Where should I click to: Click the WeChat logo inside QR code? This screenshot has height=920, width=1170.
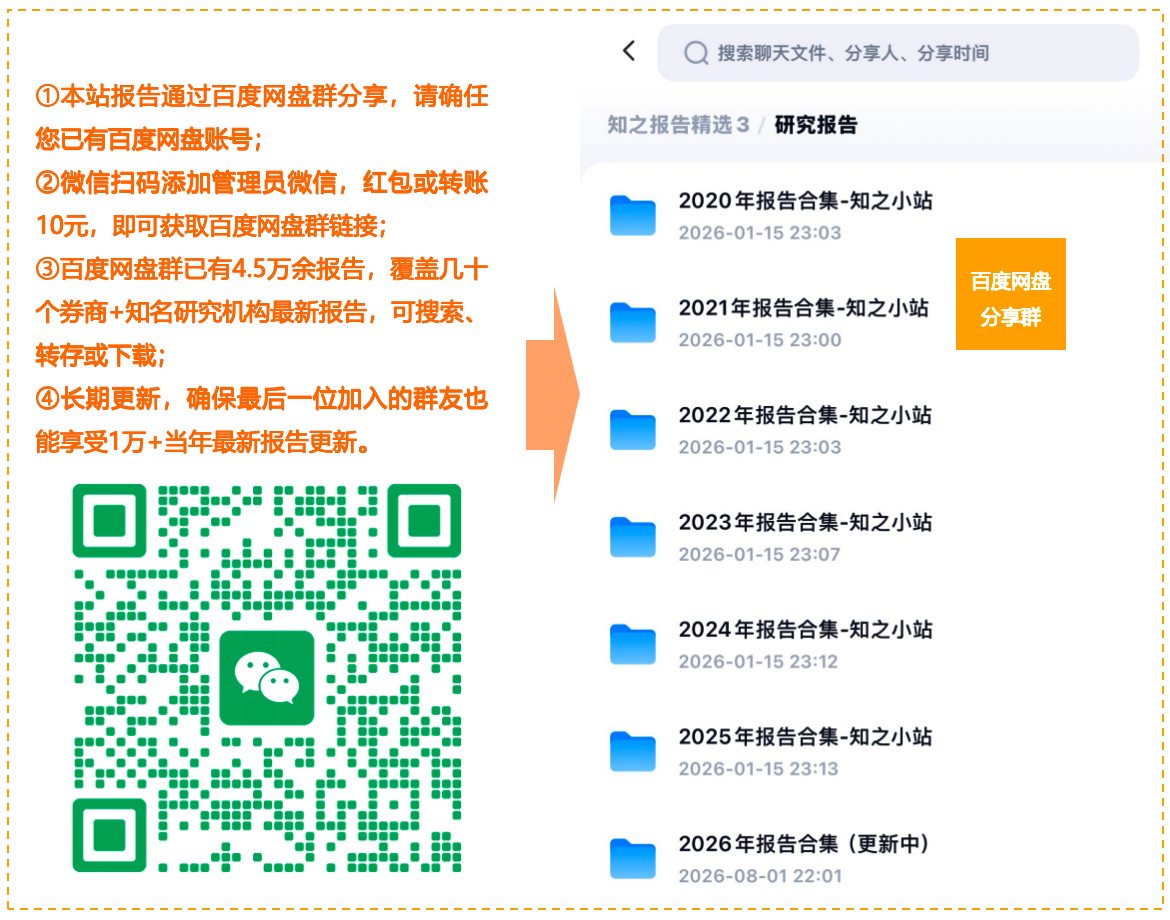pyautogui.click(x=267, y=678)
